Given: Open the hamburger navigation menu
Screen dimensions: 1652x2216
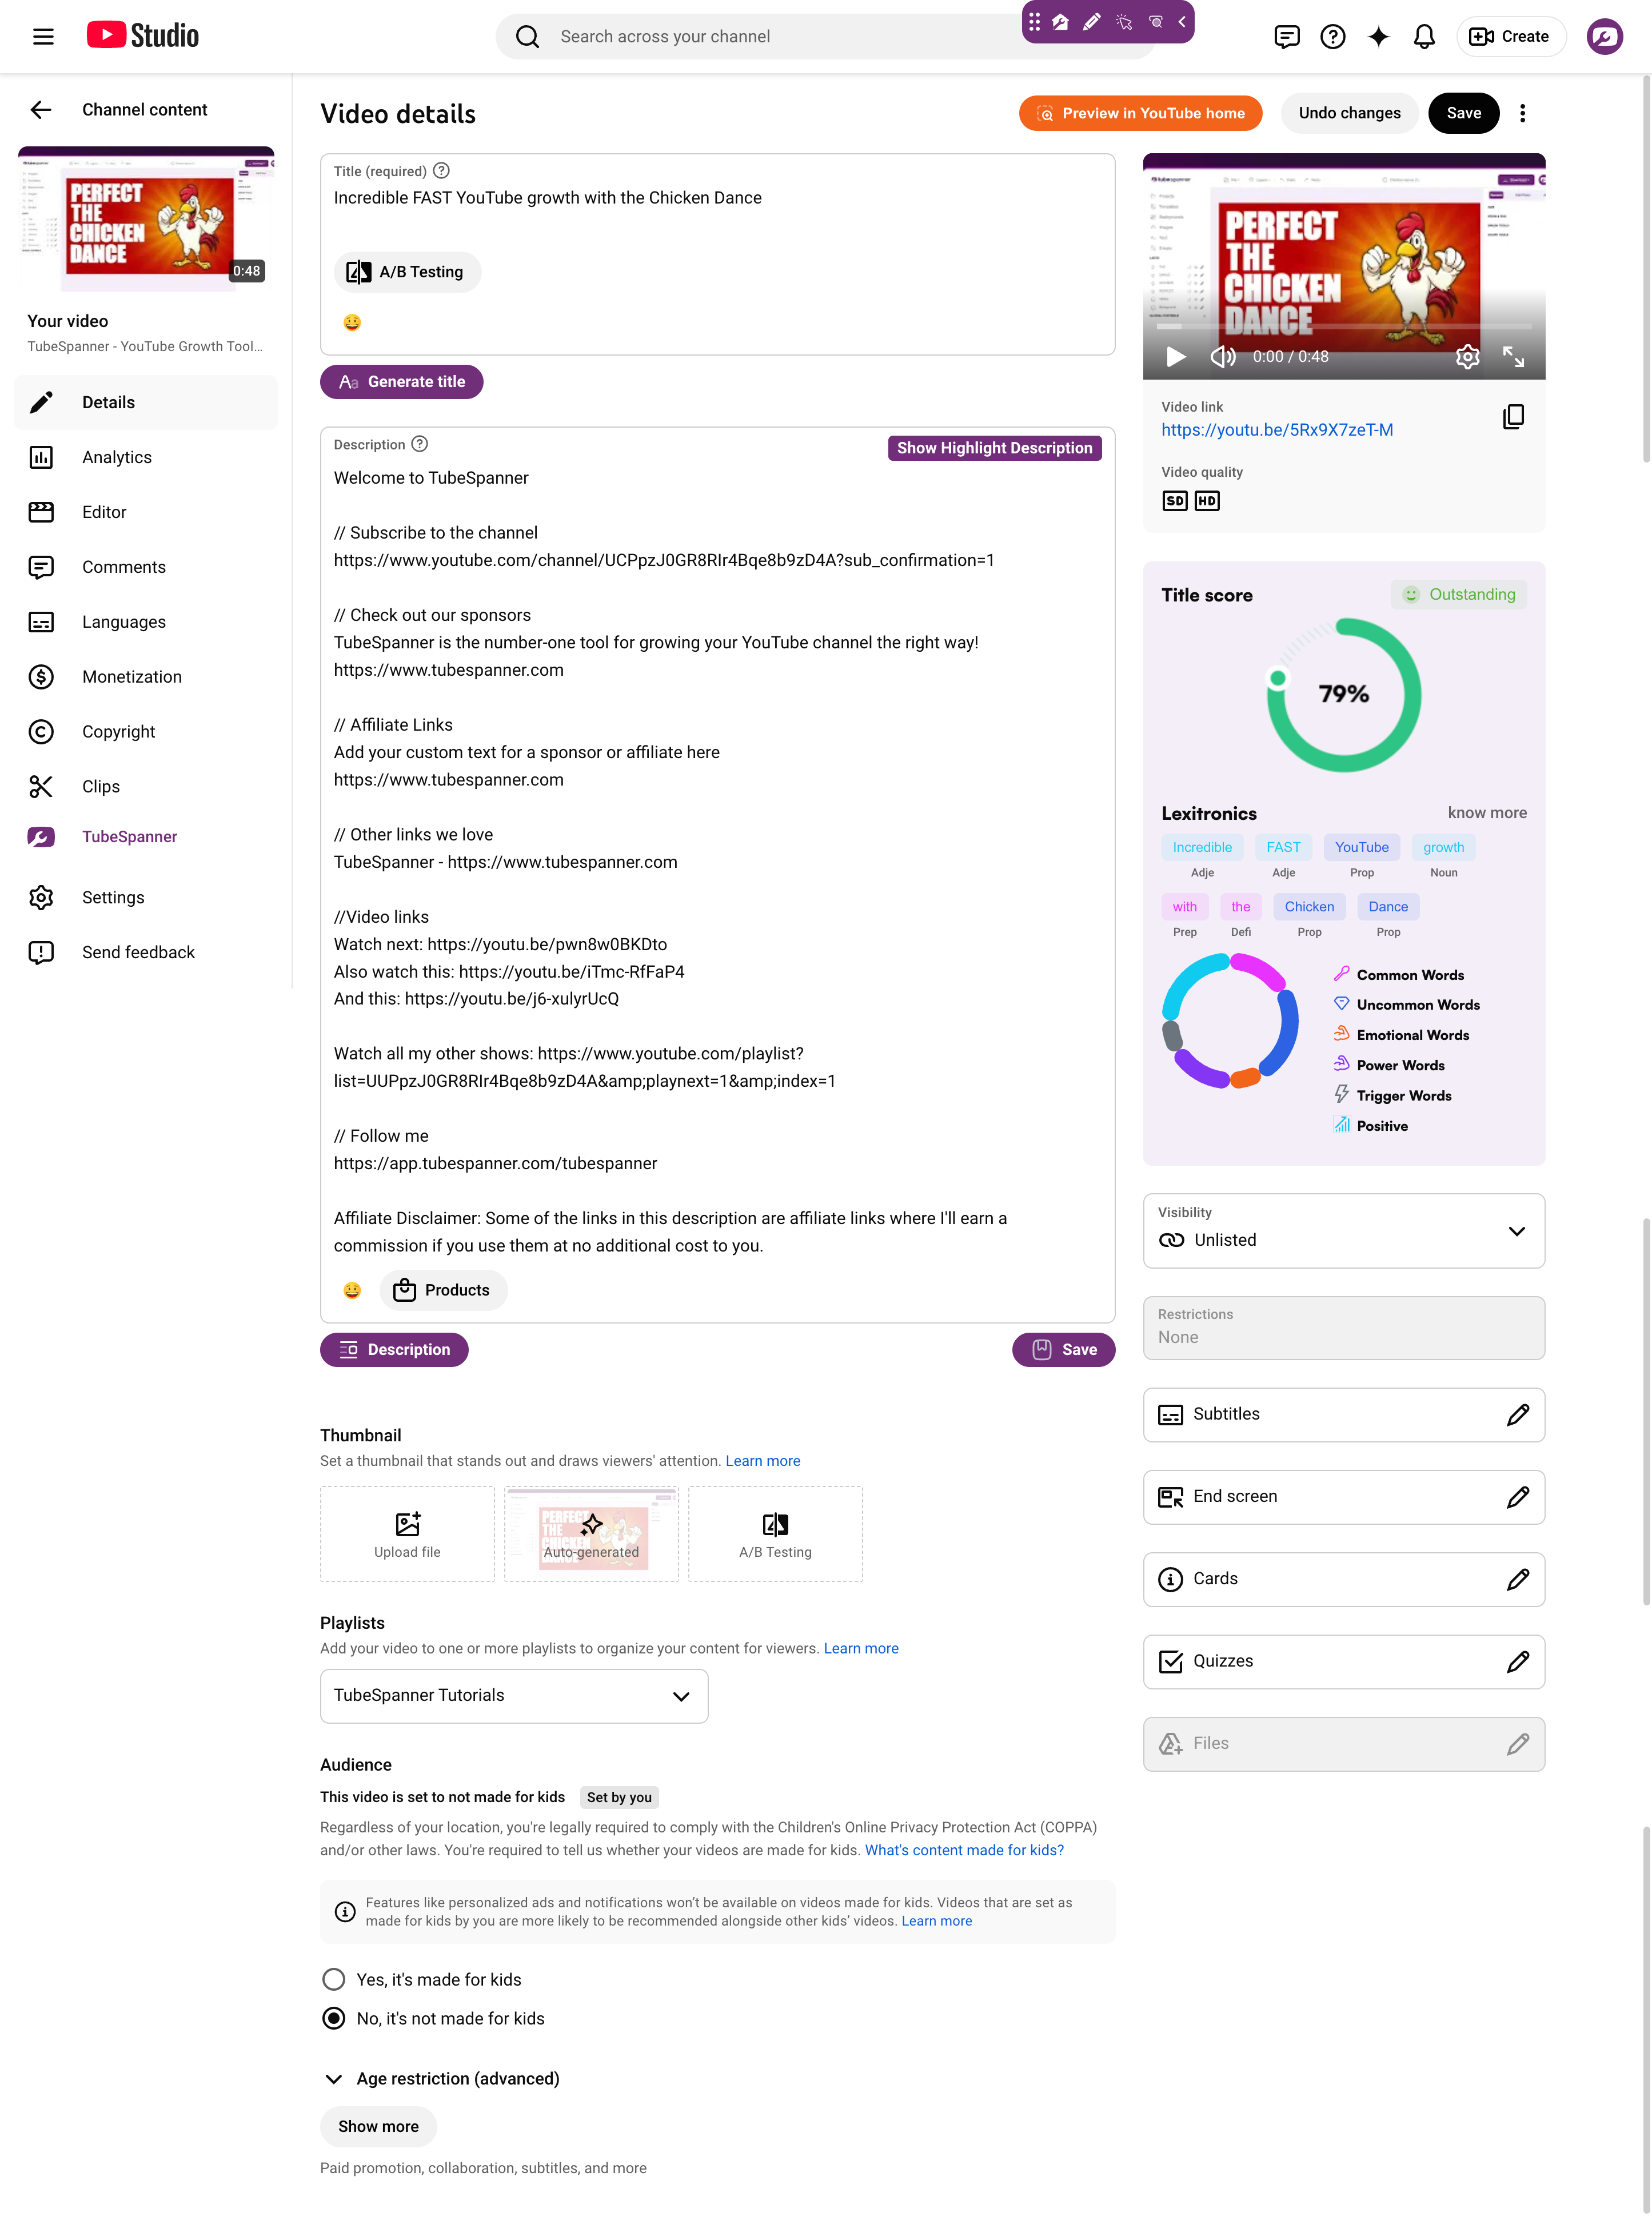Looking at the screenshot, I should tap(43, 37).
